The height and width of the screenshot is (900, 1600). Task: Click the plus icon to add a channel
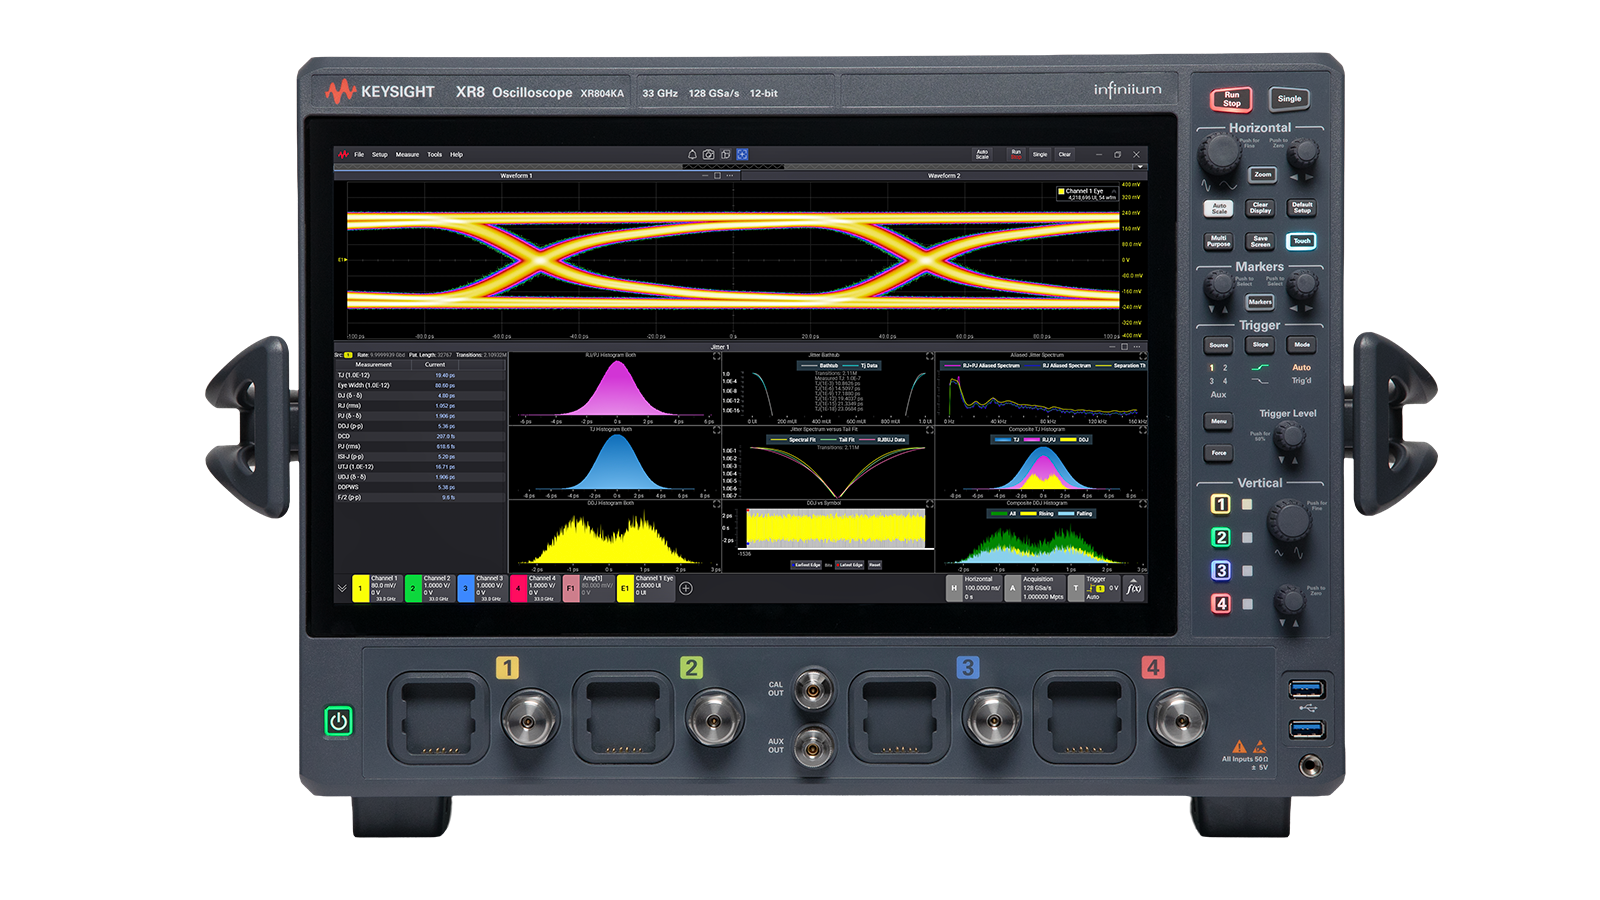click(x=686, y=588)
